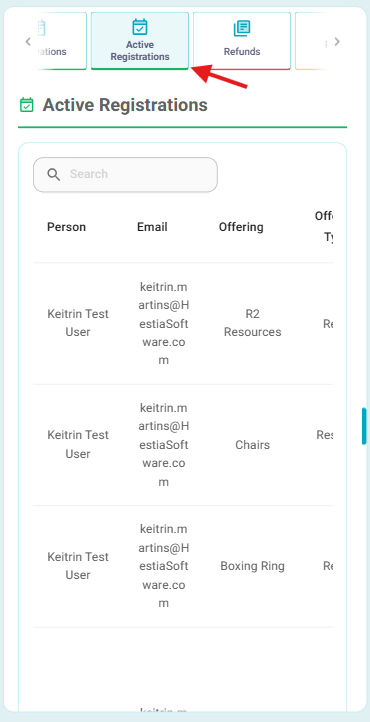Open the partially hidden tab left of Active Registrations
The image size is (370, 722).
[61, 41]
